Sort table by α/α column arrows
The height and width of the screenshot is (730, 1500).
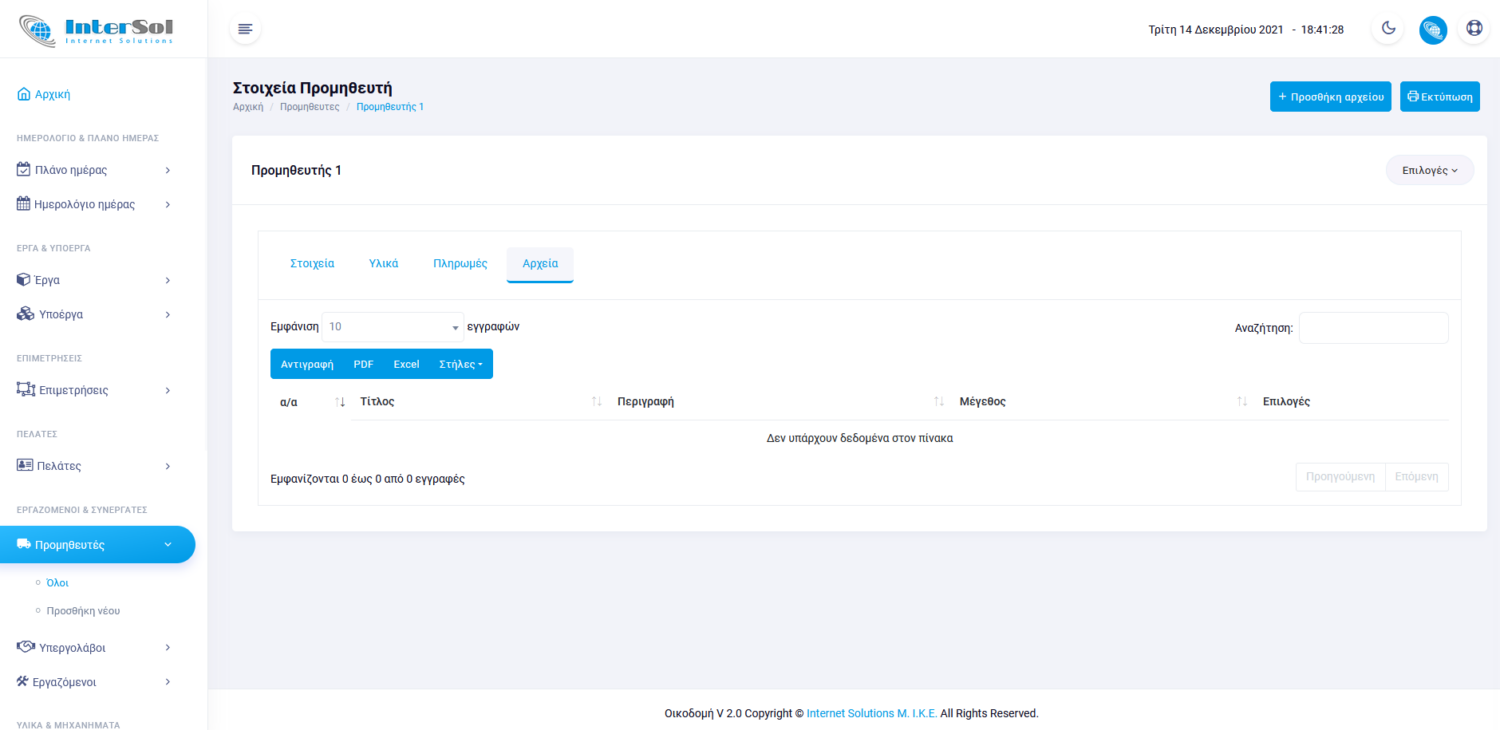339,402
